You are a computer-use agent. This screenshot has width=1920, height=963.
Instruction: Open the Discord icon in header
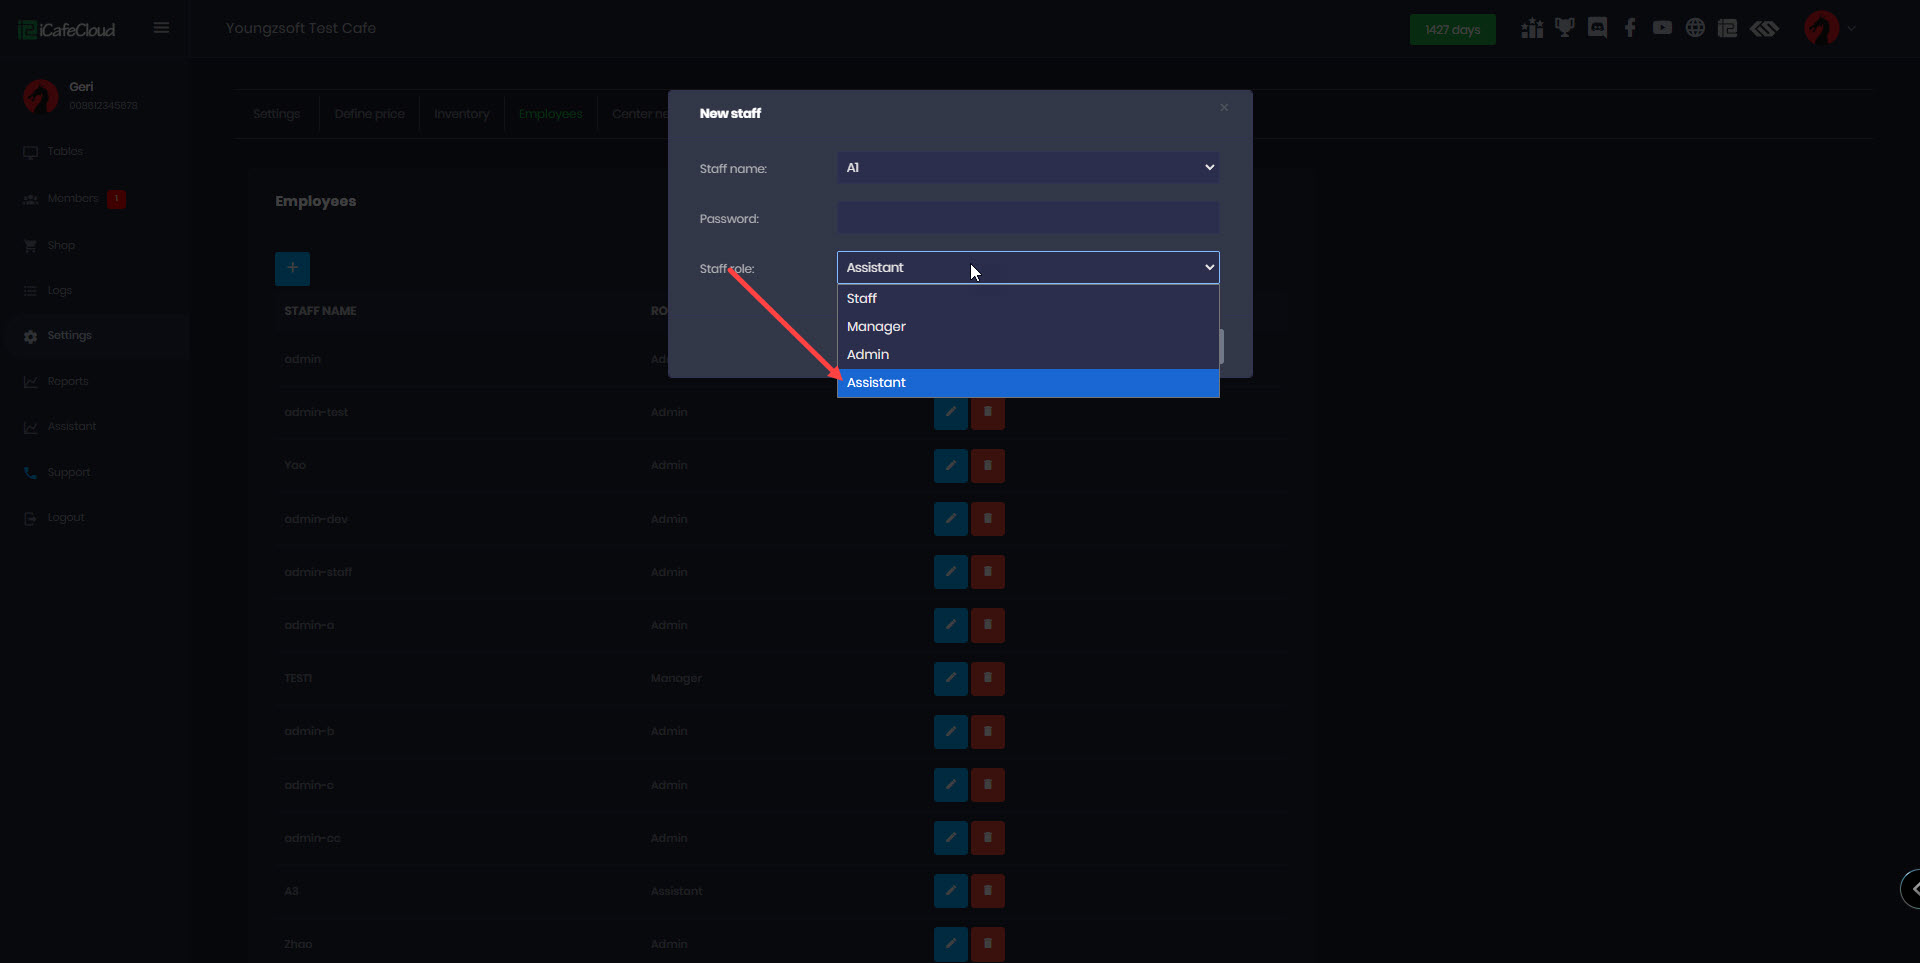[x=1597, y=28]
